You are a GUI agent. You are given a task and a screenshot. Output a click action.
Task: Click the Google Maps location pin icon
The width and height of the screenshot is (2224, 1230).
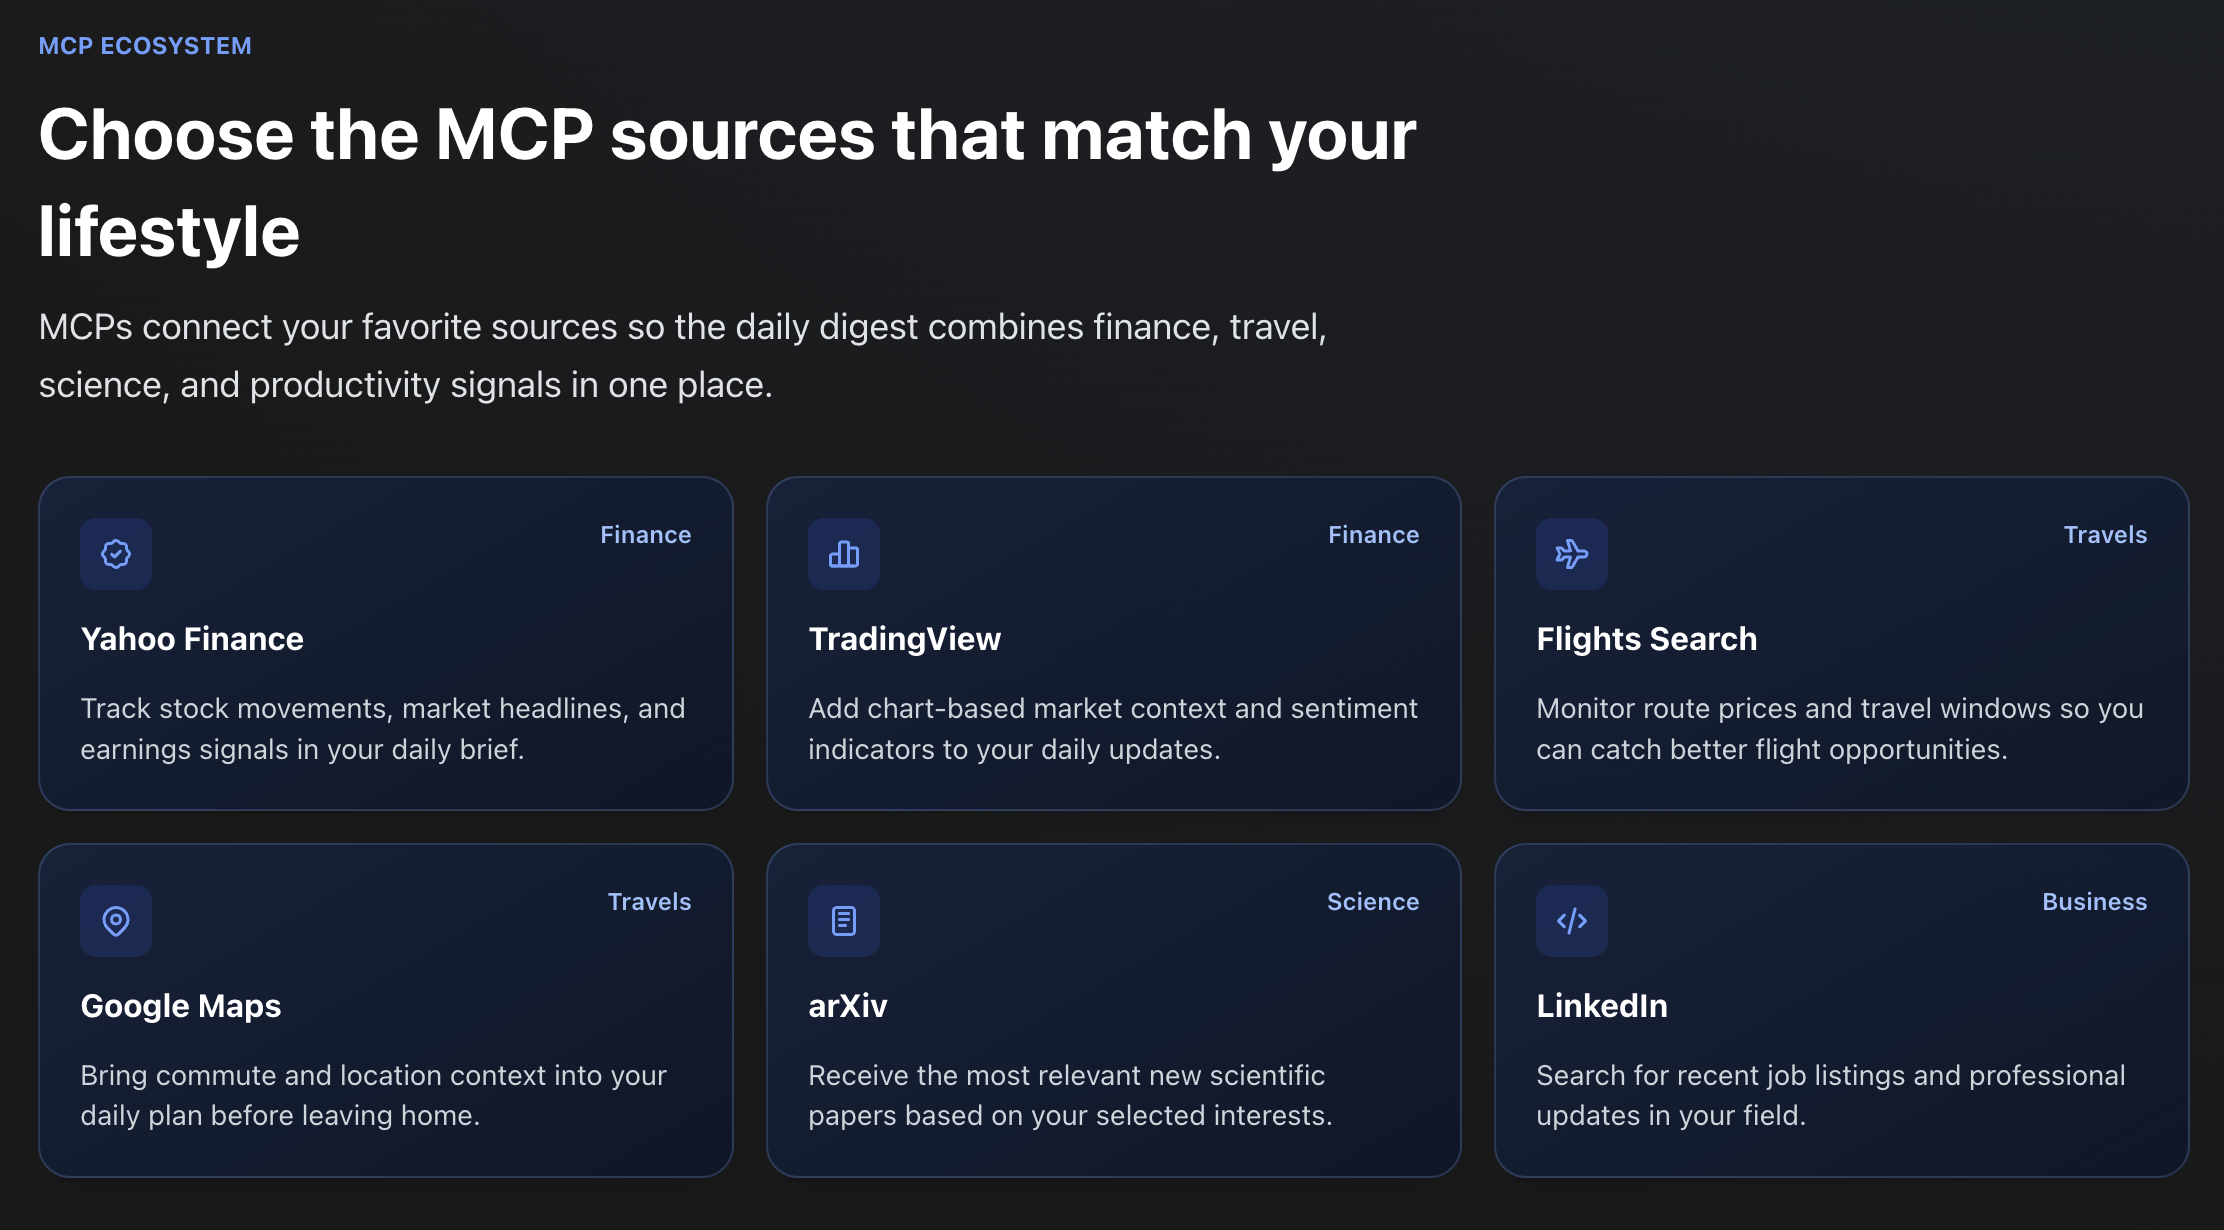(115, 920)
